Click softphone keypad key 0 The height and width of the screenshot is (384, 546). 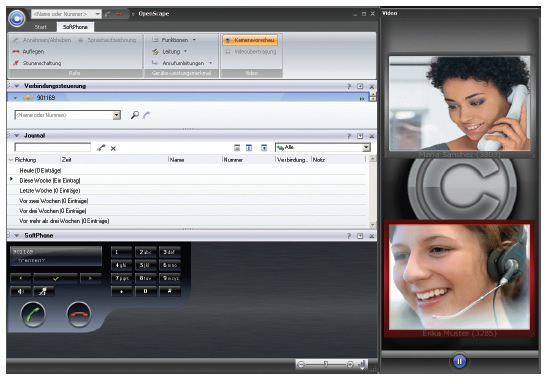145,291
